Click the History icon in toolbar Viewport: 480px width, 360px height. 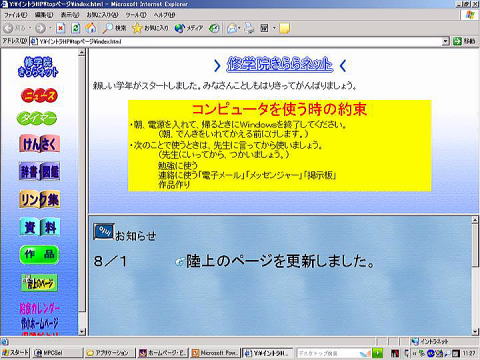click(214, 28)
